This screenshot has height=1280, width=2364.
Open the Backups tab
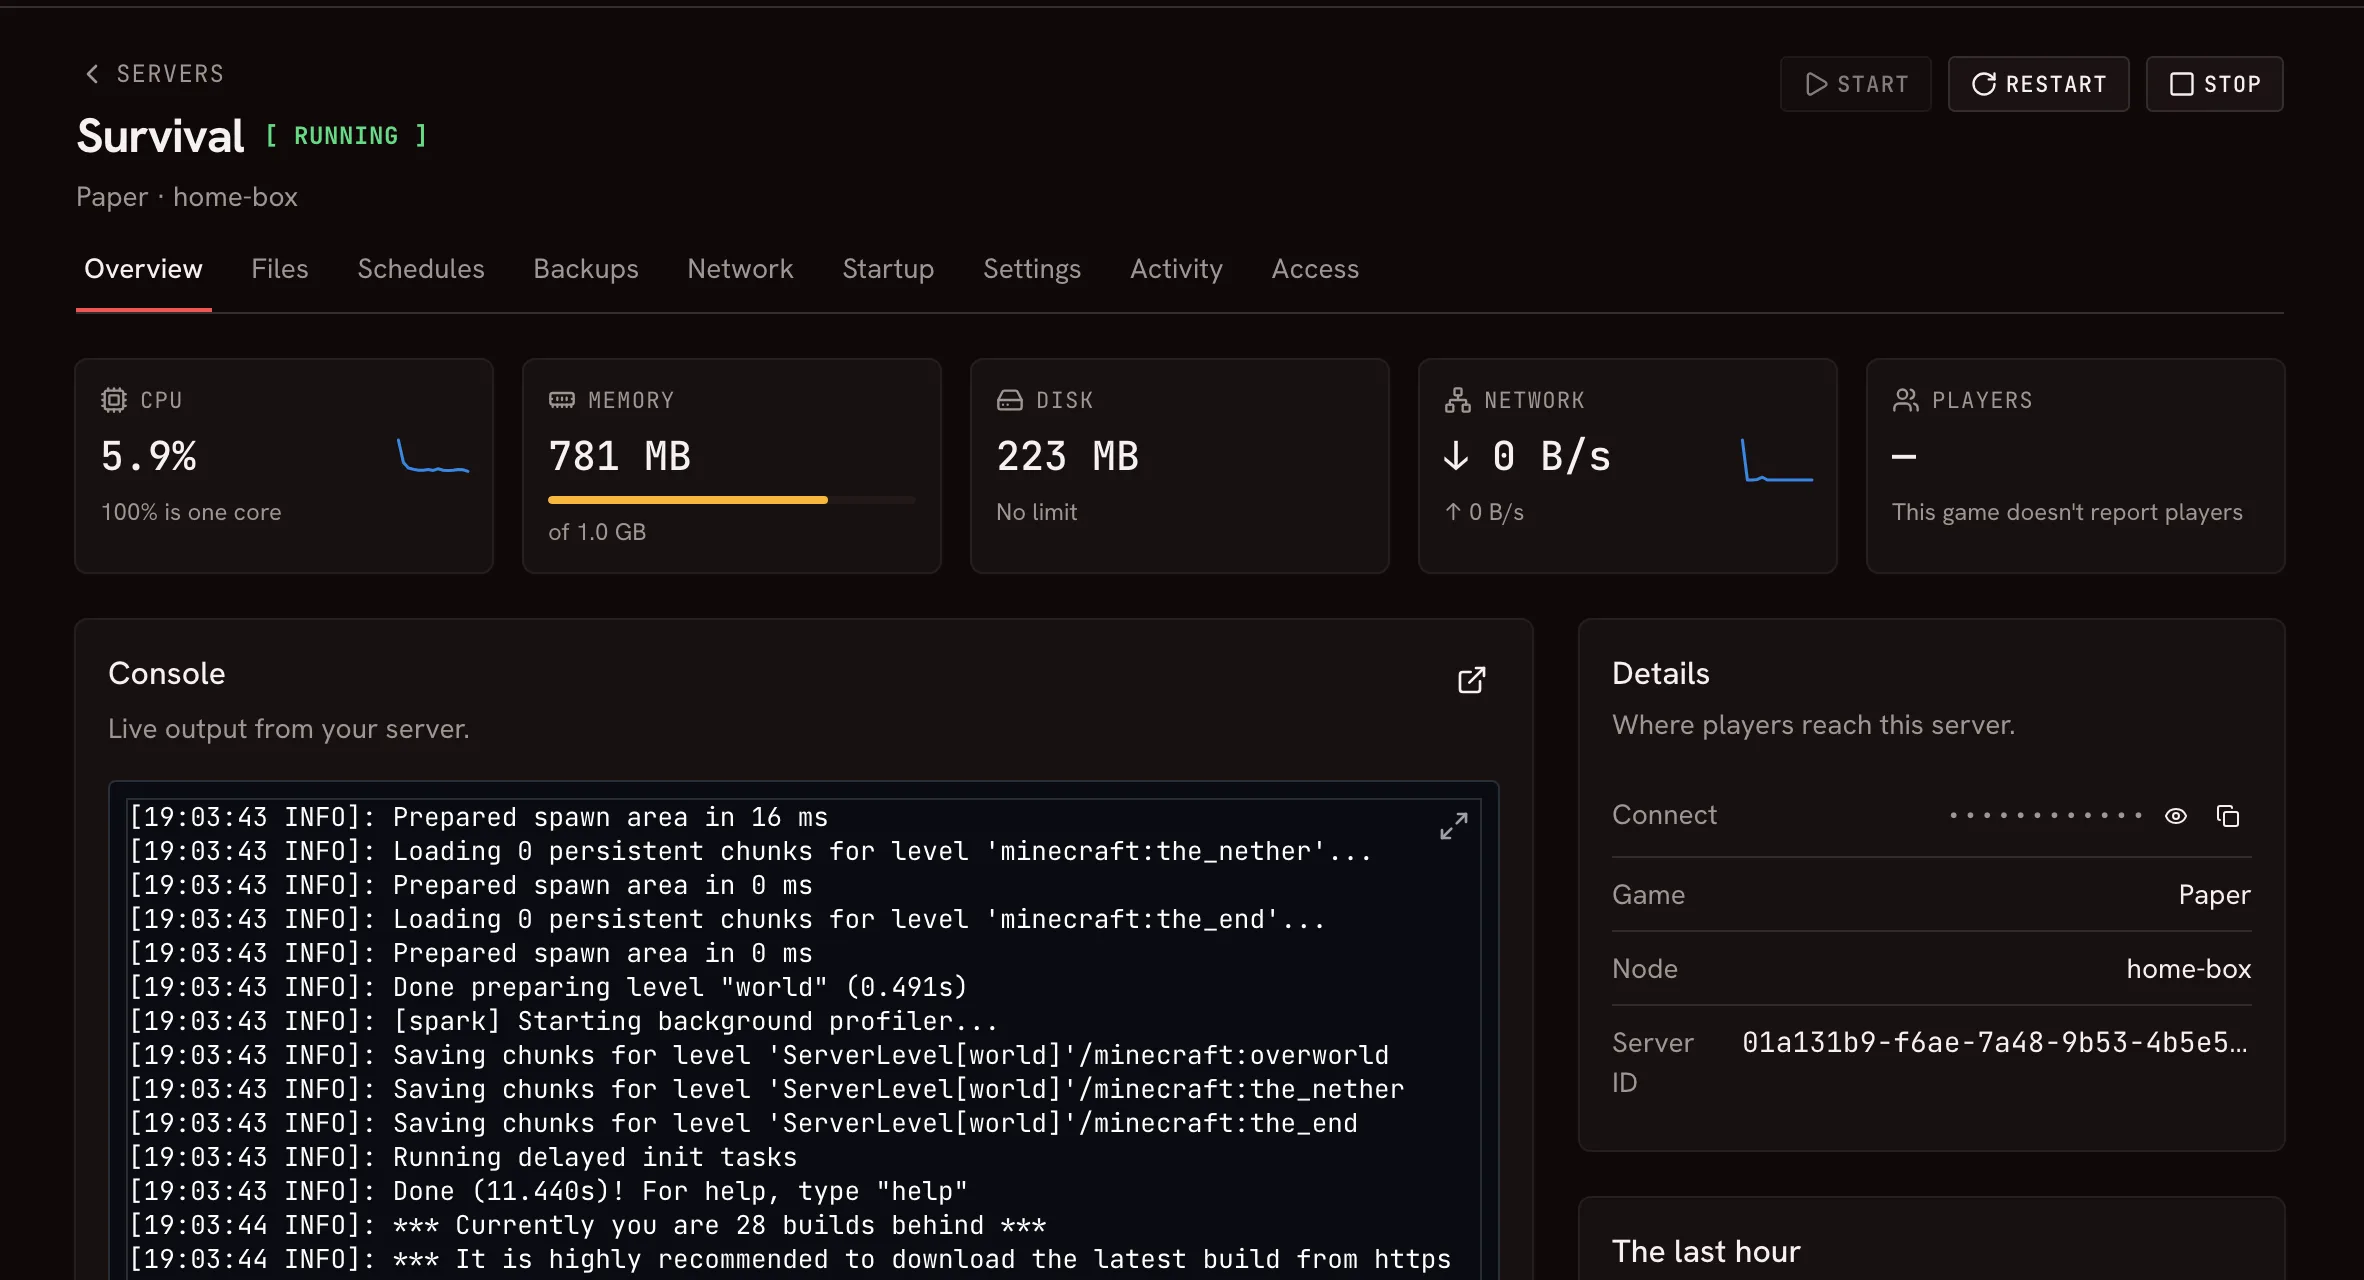586,269
